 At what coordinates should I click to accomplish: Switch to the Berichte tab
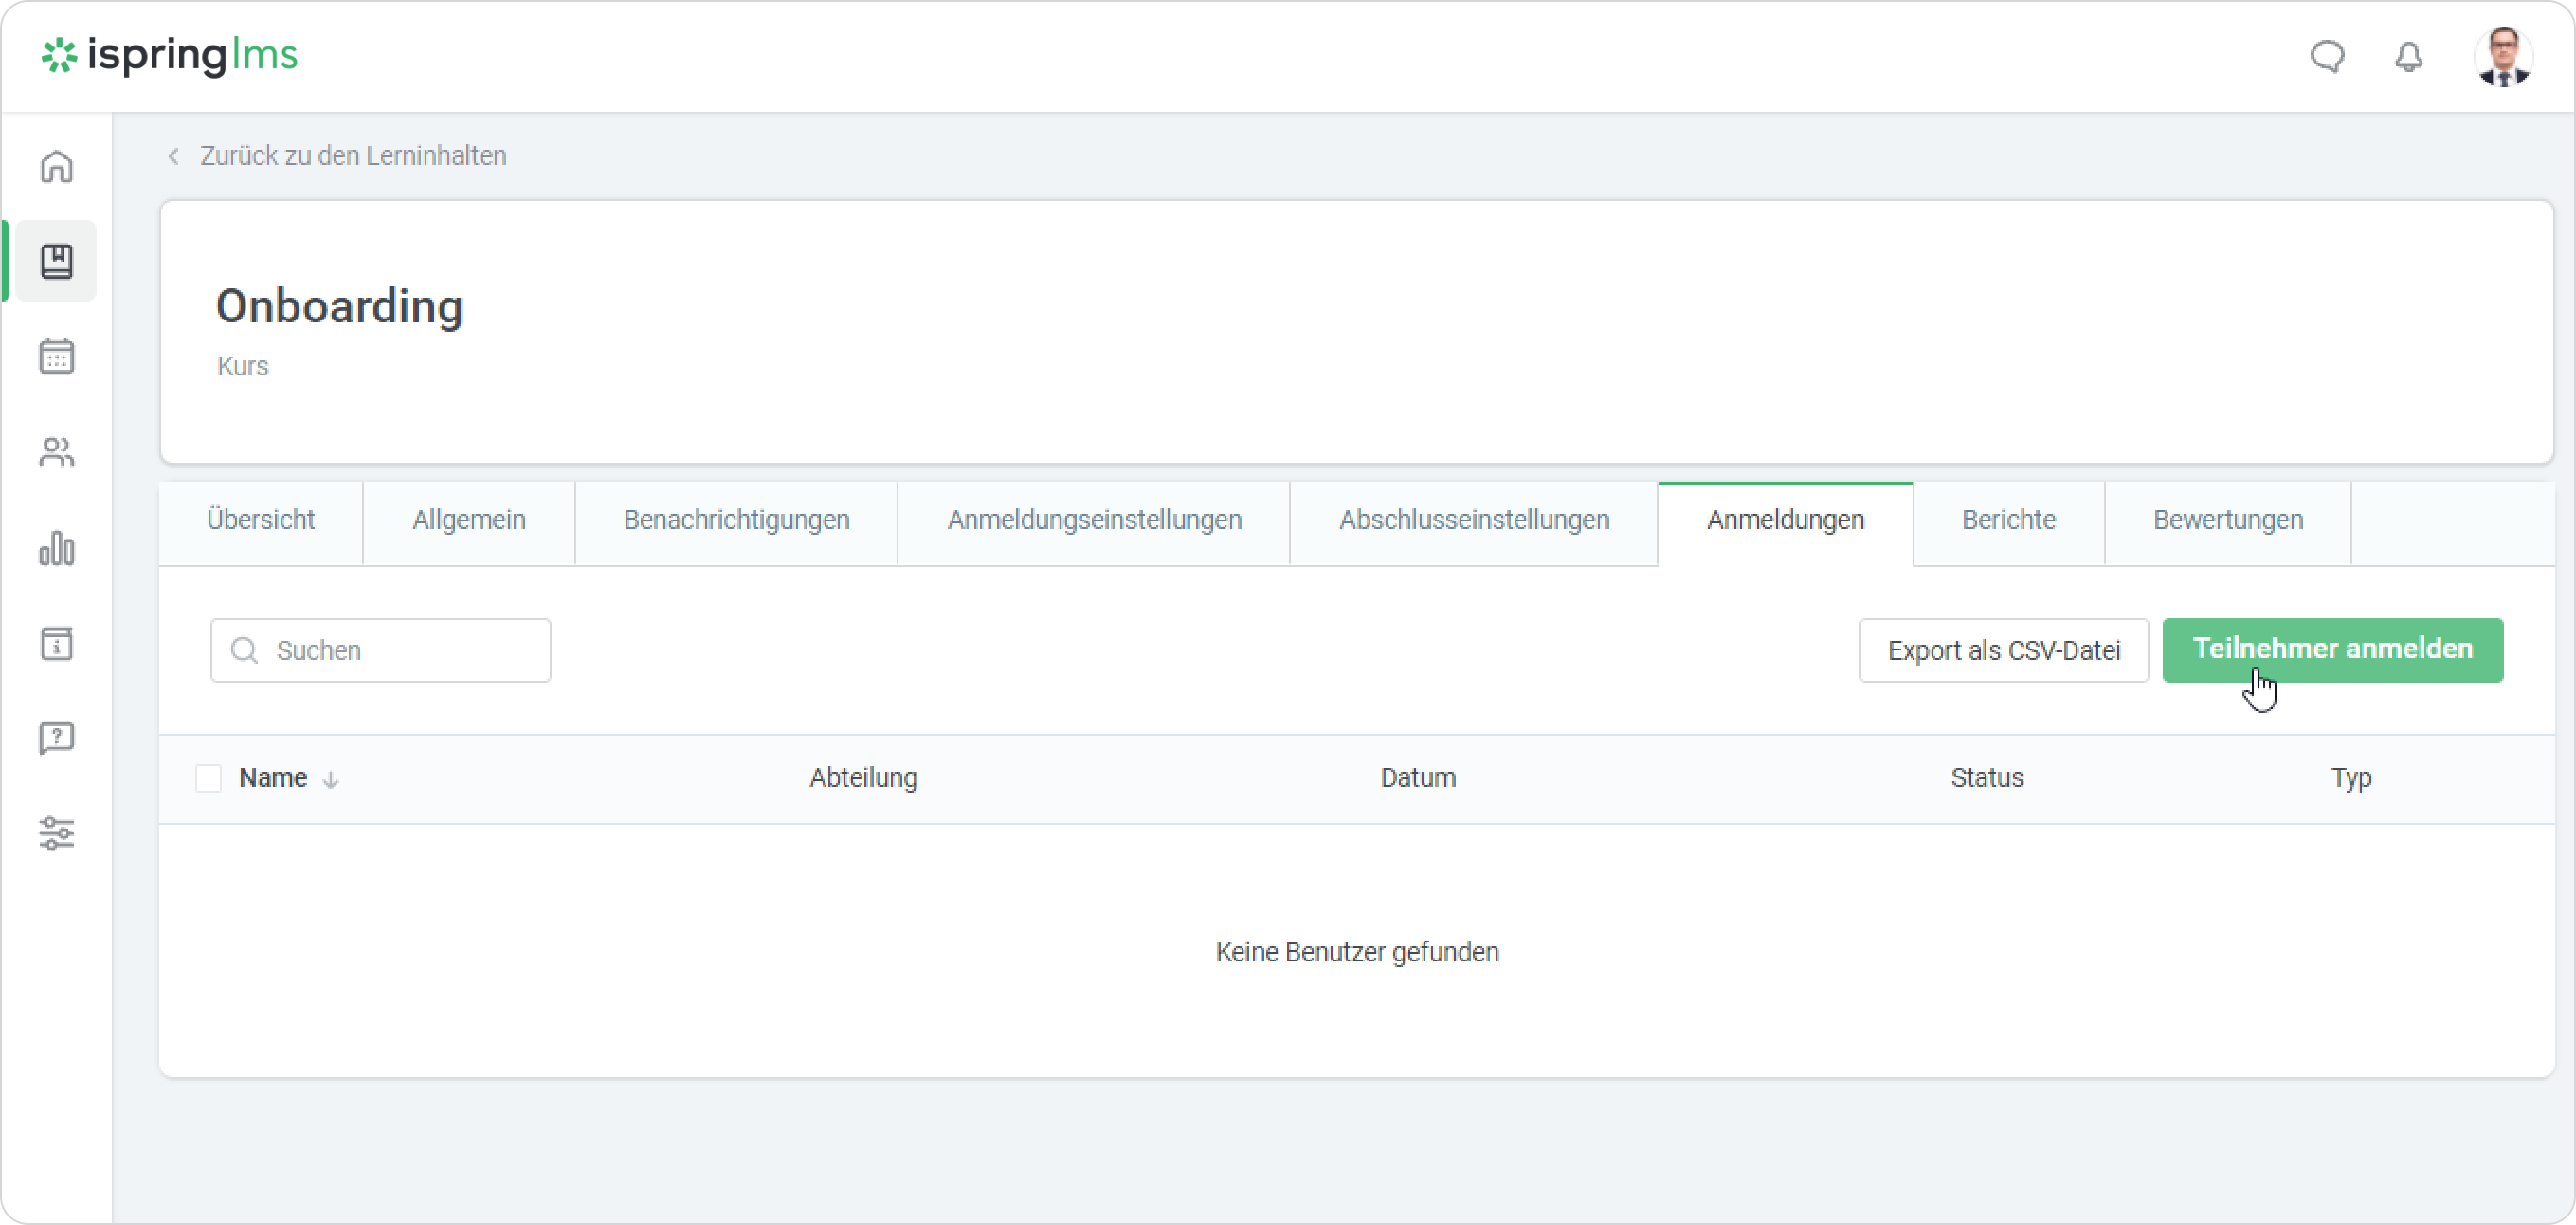point(2008,520)
